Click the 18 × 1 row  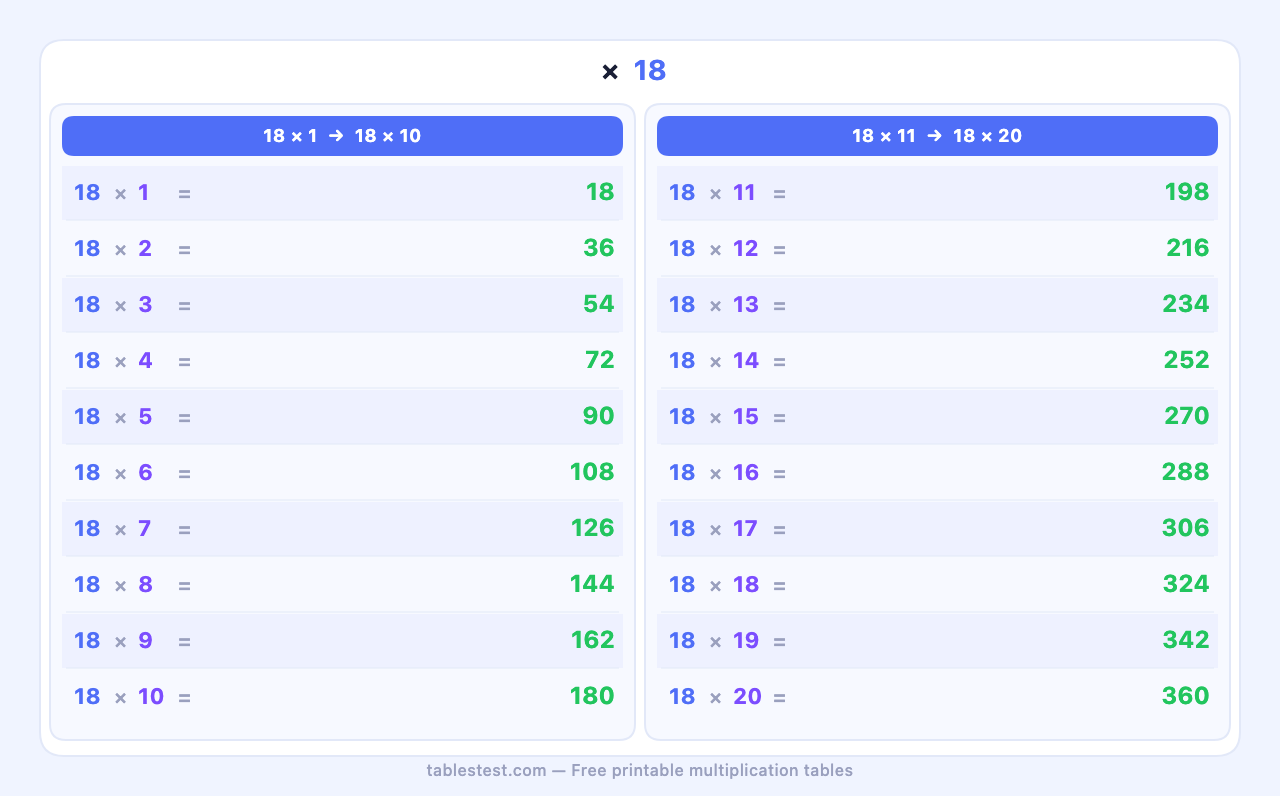(342, 193)
